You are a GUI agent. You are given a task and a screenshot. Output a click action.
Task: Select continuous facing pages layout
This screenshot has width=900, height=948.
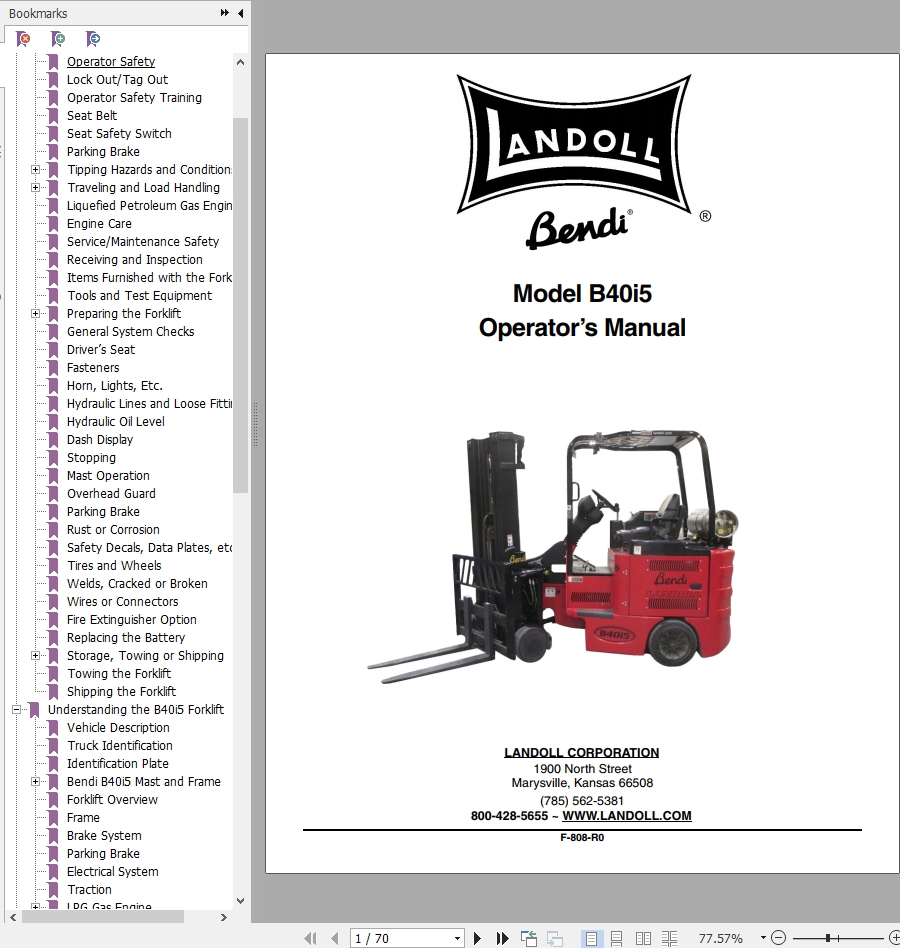(x=669, y=938)
